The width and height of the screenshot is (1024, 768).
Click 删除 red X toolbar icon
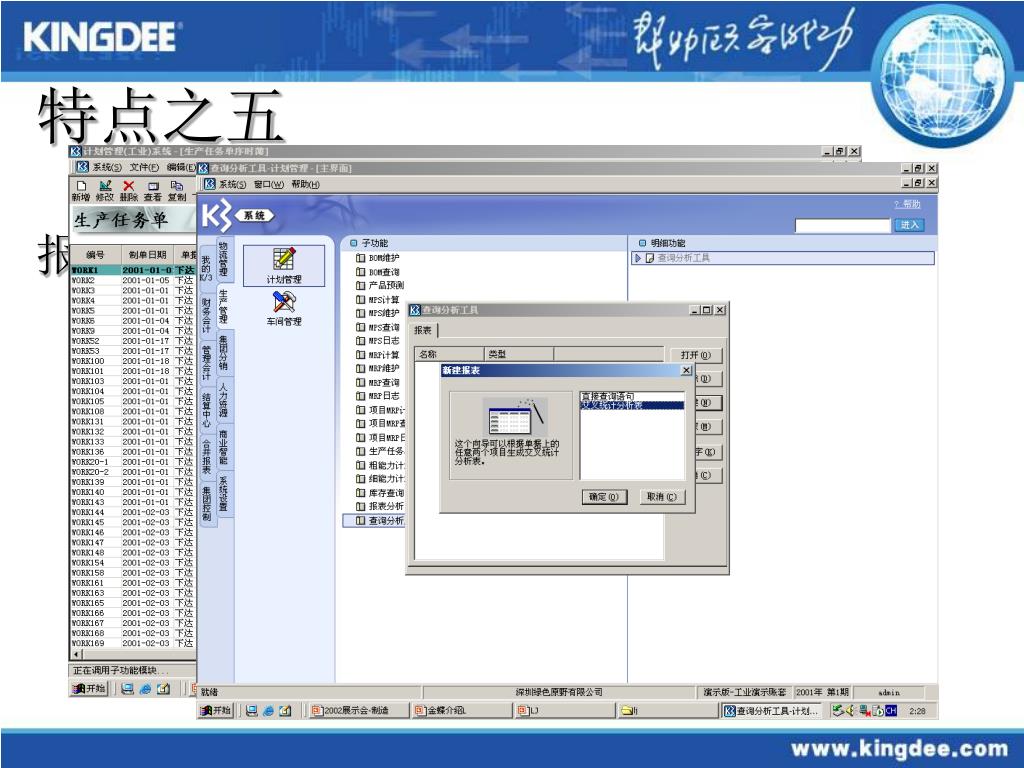tap(129, 191)
